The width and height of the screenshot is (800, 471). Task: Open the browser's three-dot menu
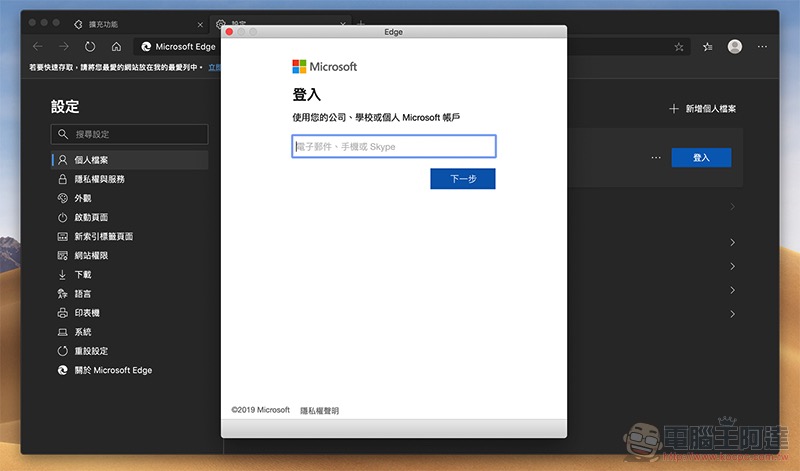click(x=763, y=46)
